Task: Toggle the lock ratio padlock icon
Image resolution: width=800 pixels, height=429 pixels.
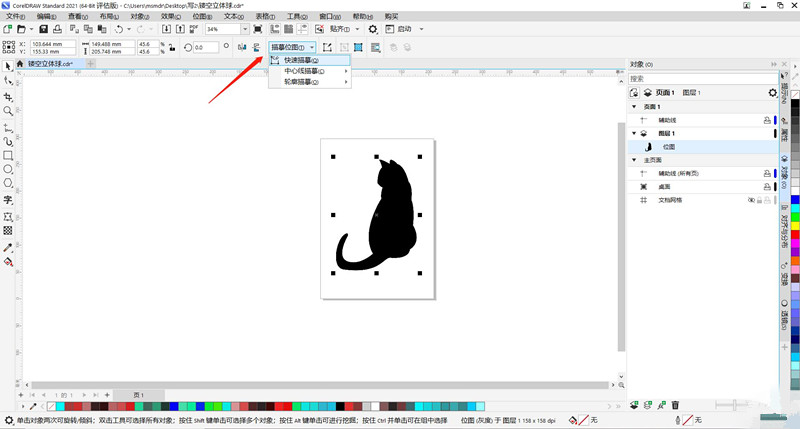Action: point(172,47)
